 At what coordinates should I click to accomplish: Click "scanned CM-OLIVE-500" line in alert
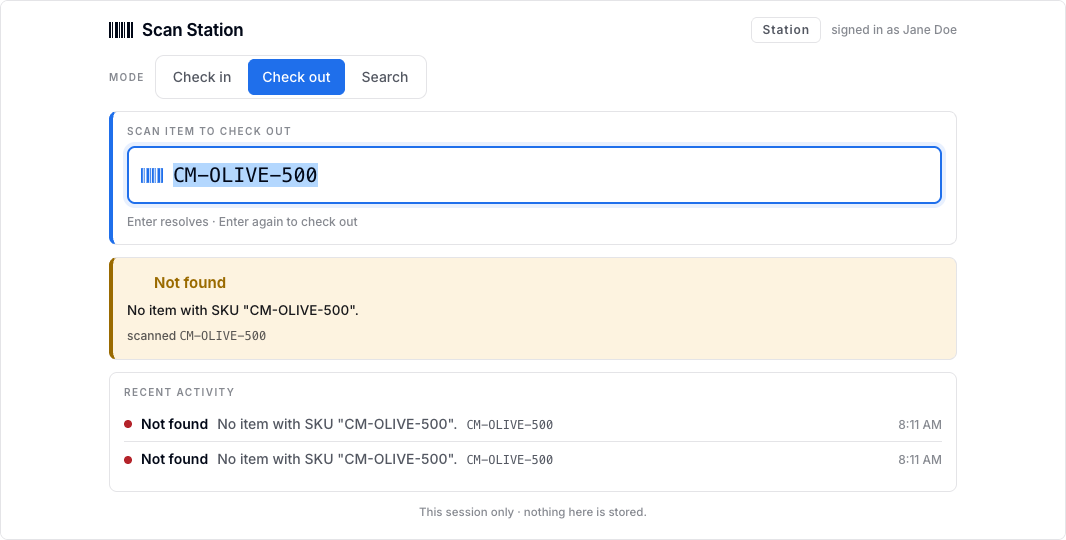[x=196, y=335]
